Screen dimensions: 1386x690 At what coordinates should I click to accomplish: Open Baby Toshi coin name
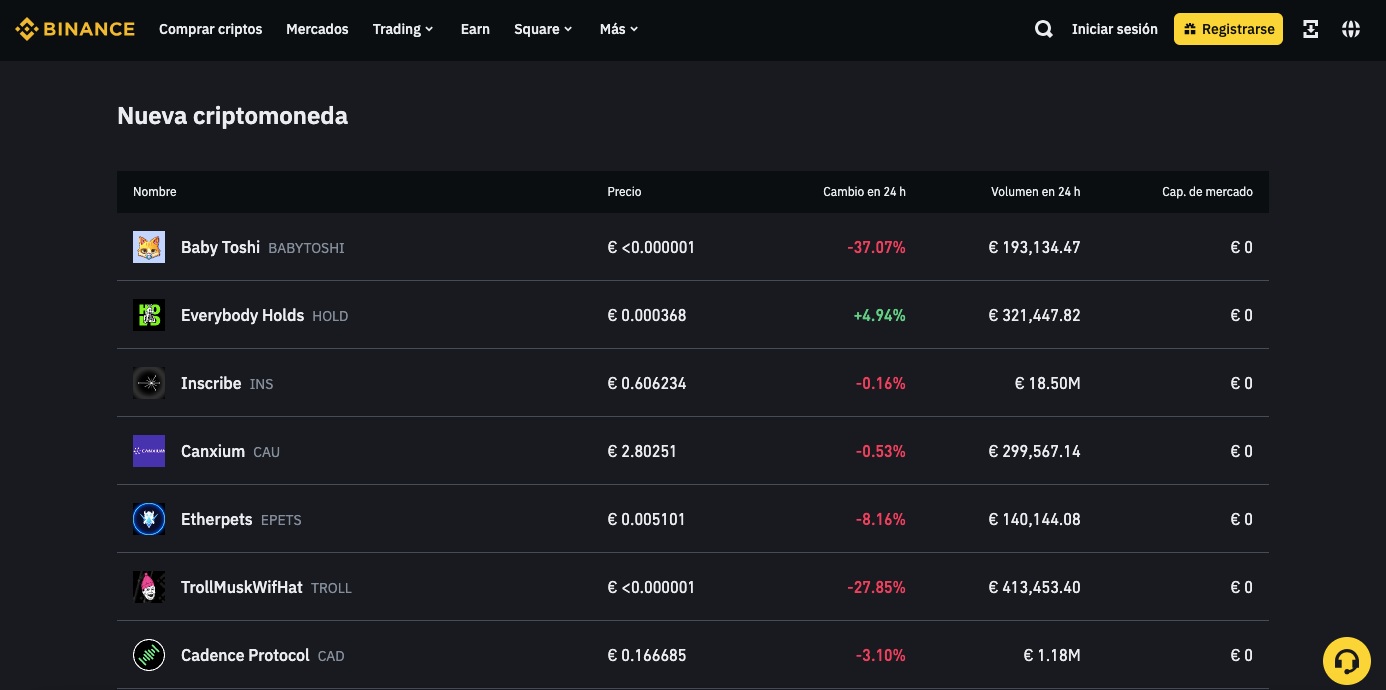point(220,247)
